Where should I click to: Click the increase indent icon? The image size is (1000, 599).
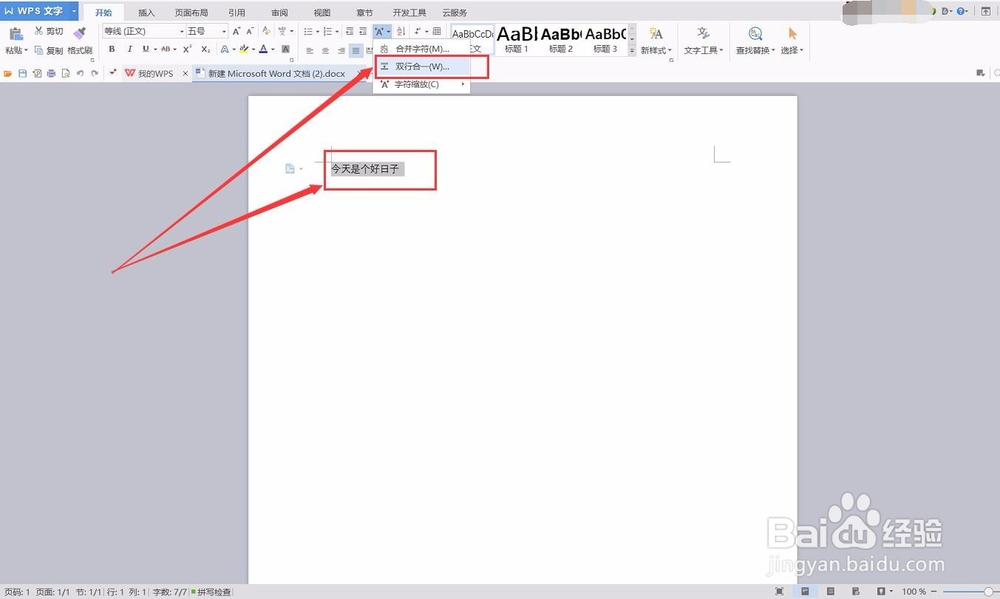(363, 31)
